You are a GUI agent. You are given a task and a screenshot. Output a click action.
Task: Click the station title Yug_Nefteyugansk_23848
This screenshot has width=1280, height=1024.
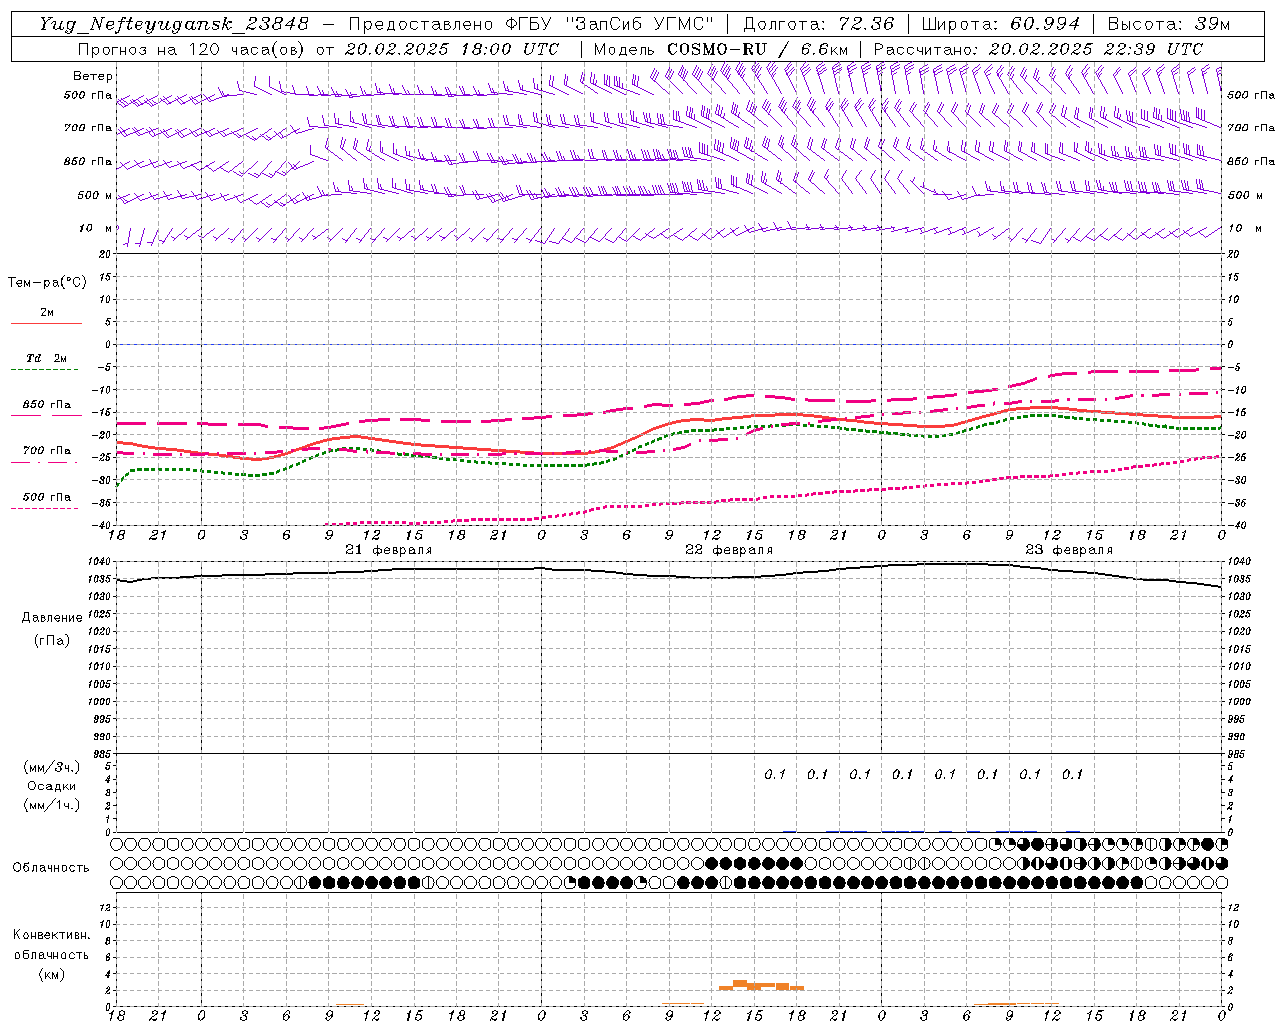[x=173, y=24]
